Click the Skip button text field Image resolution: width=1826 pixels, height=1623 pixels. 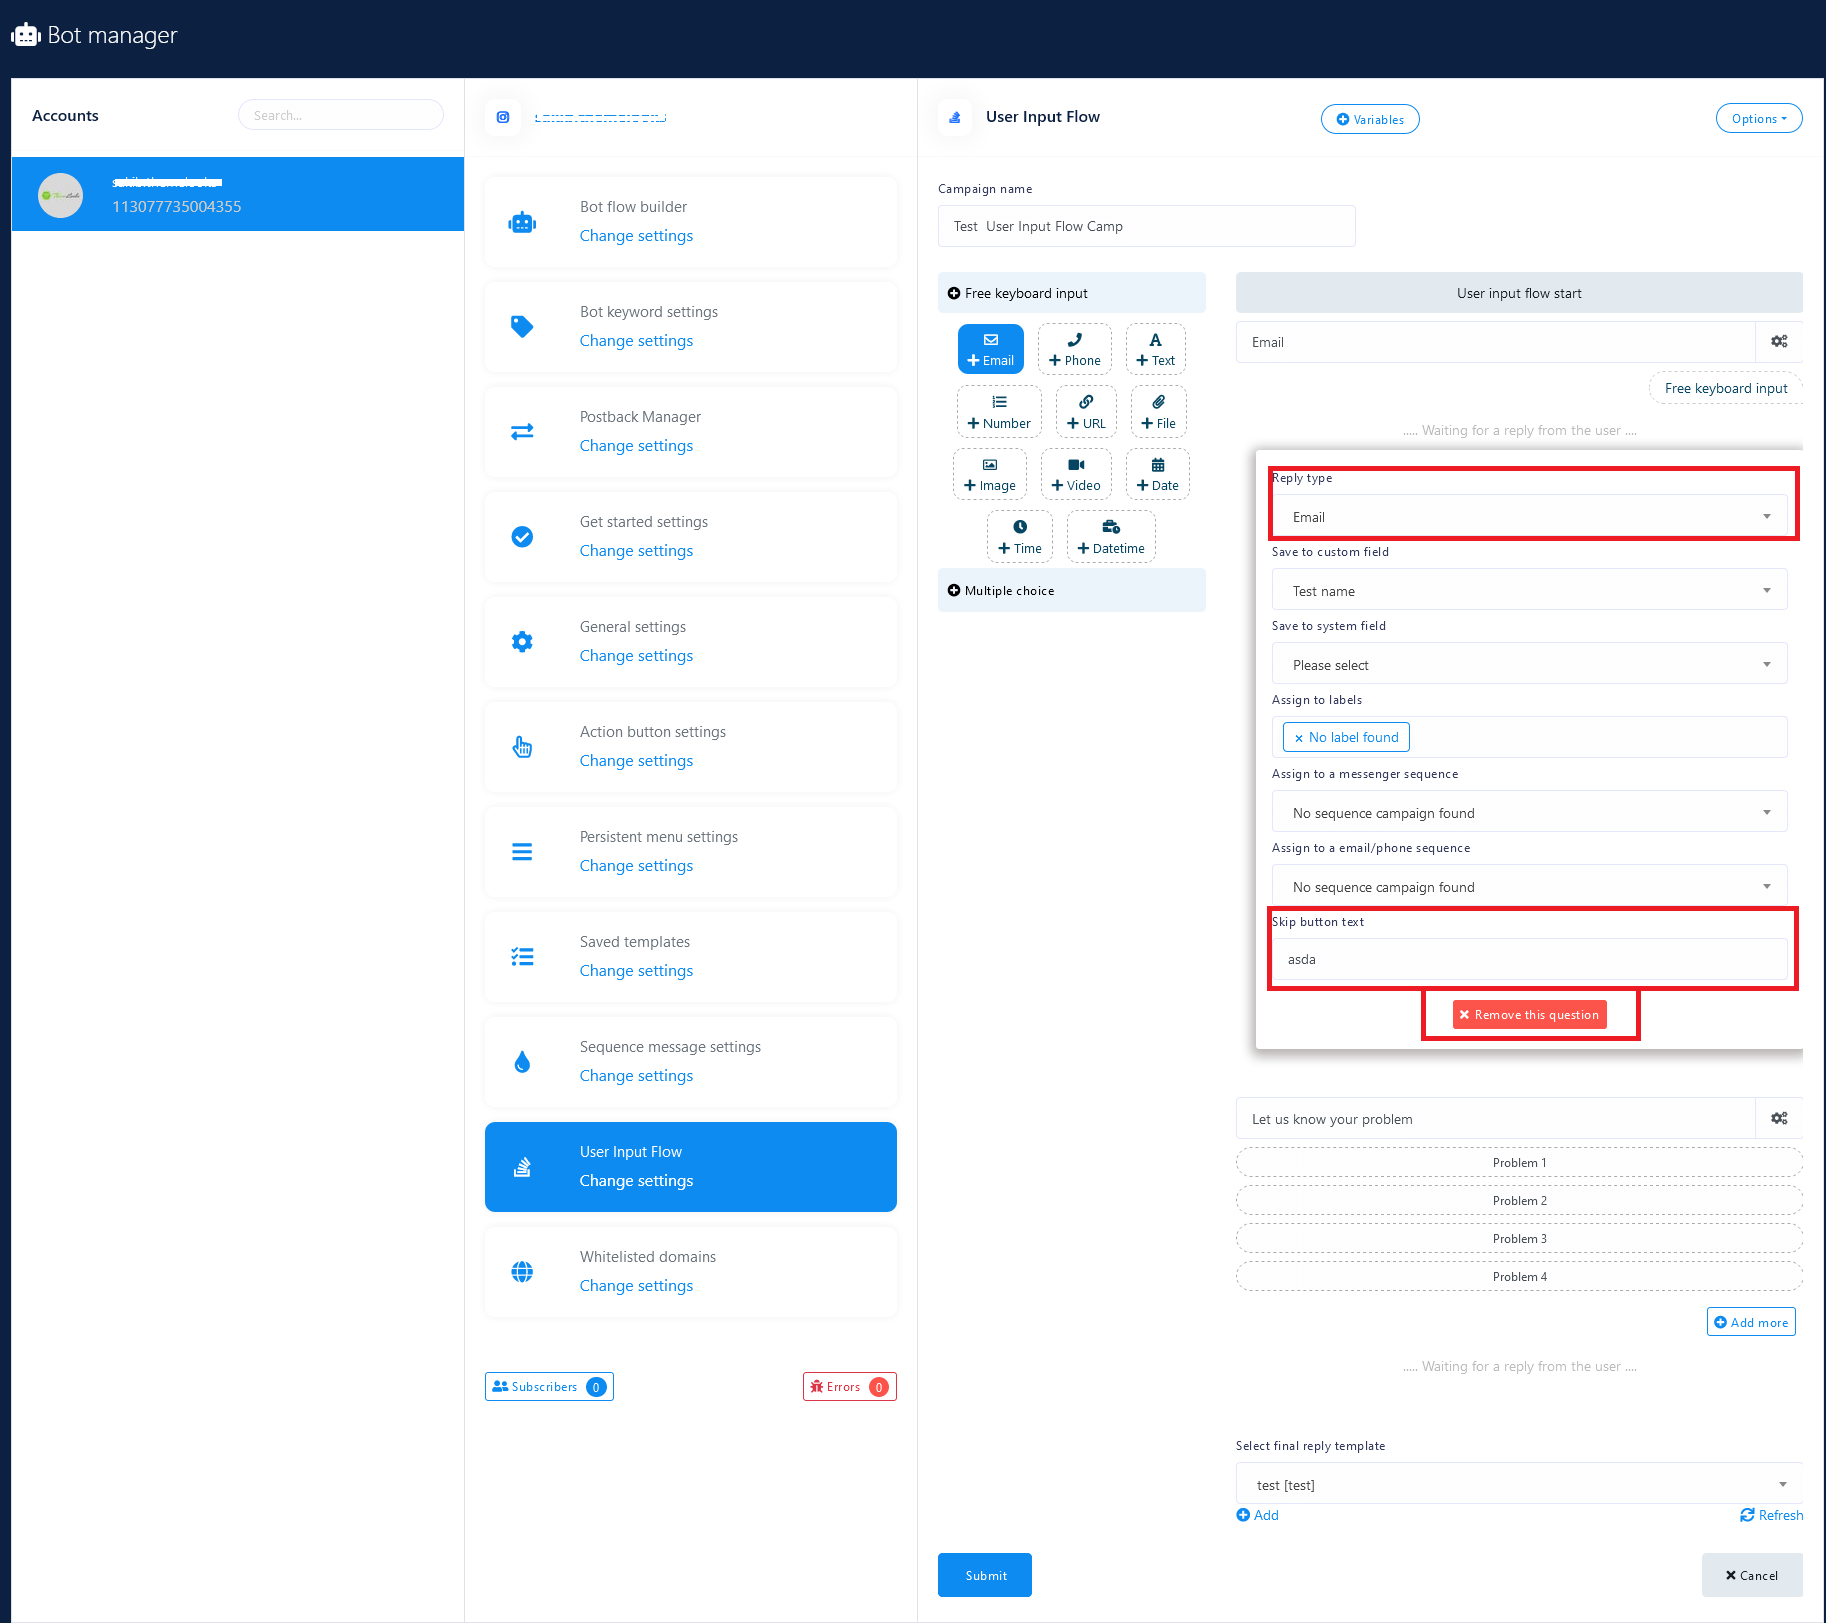[x=1529, y=959]
